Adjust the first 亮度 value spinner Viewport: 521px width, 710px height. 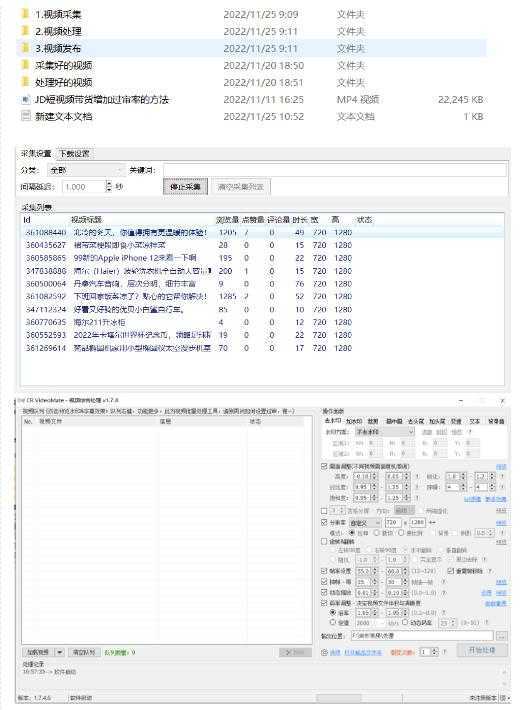tap(374, 476)
